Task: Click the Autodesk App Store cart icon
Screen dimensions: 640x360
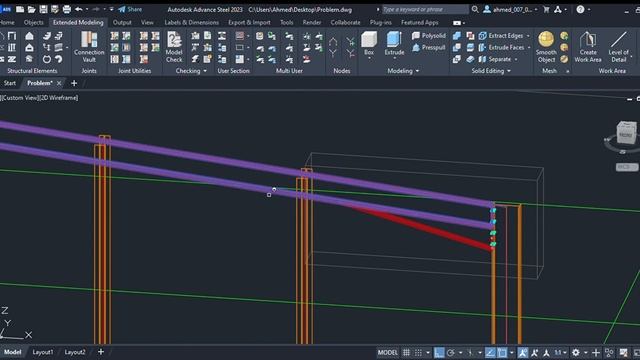Action: (x=546, y=9)
